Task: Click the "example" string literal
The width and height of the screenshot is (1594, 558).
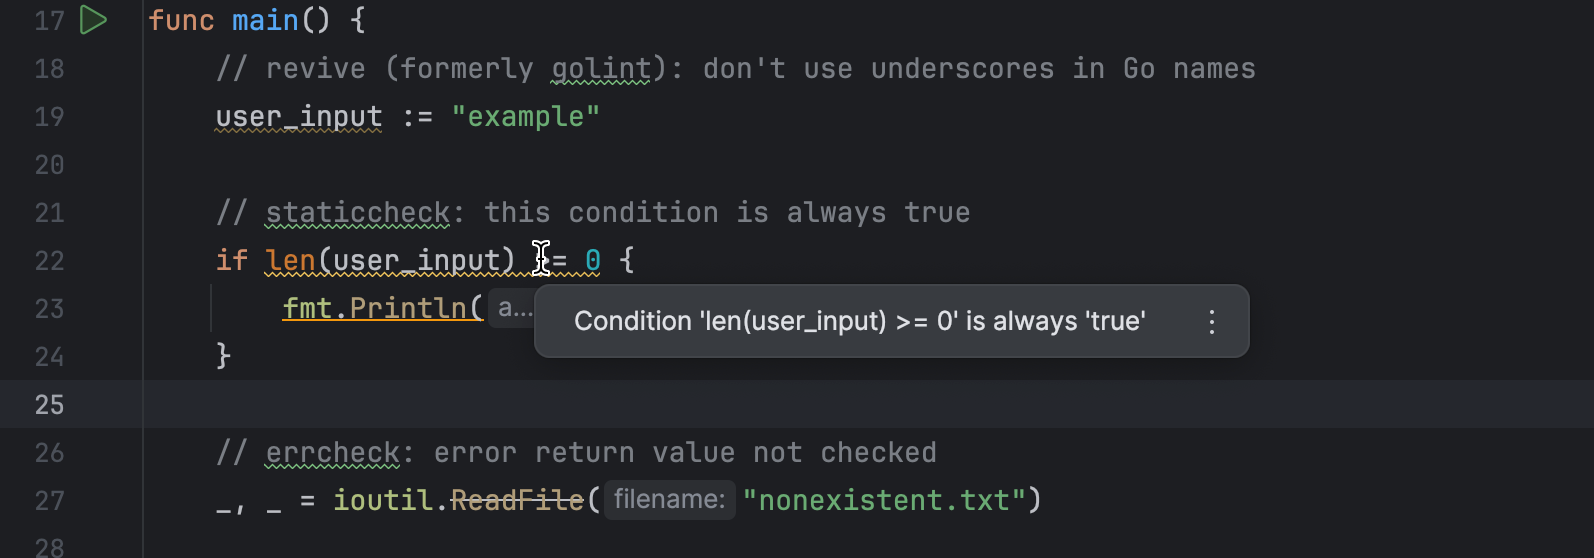Action: click(x=525, y=116)
